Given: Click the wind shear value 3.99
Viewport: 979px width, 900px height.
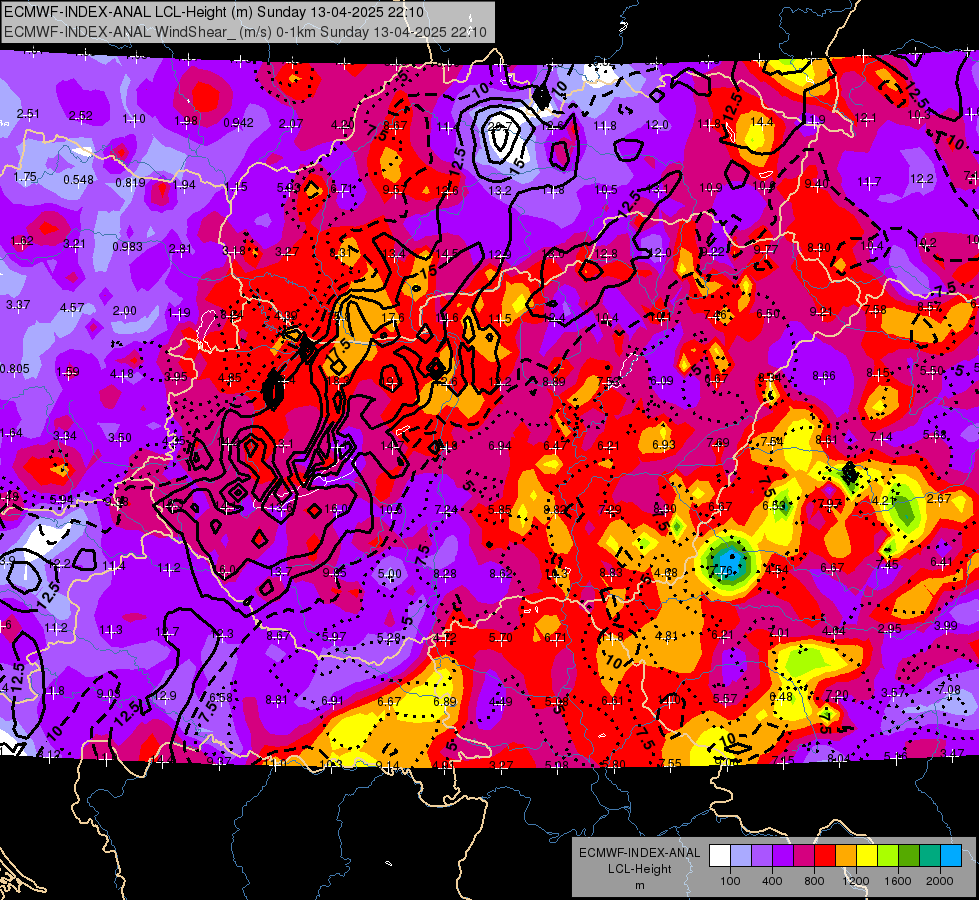Looking at the screenshot, I should pos(946,626).
